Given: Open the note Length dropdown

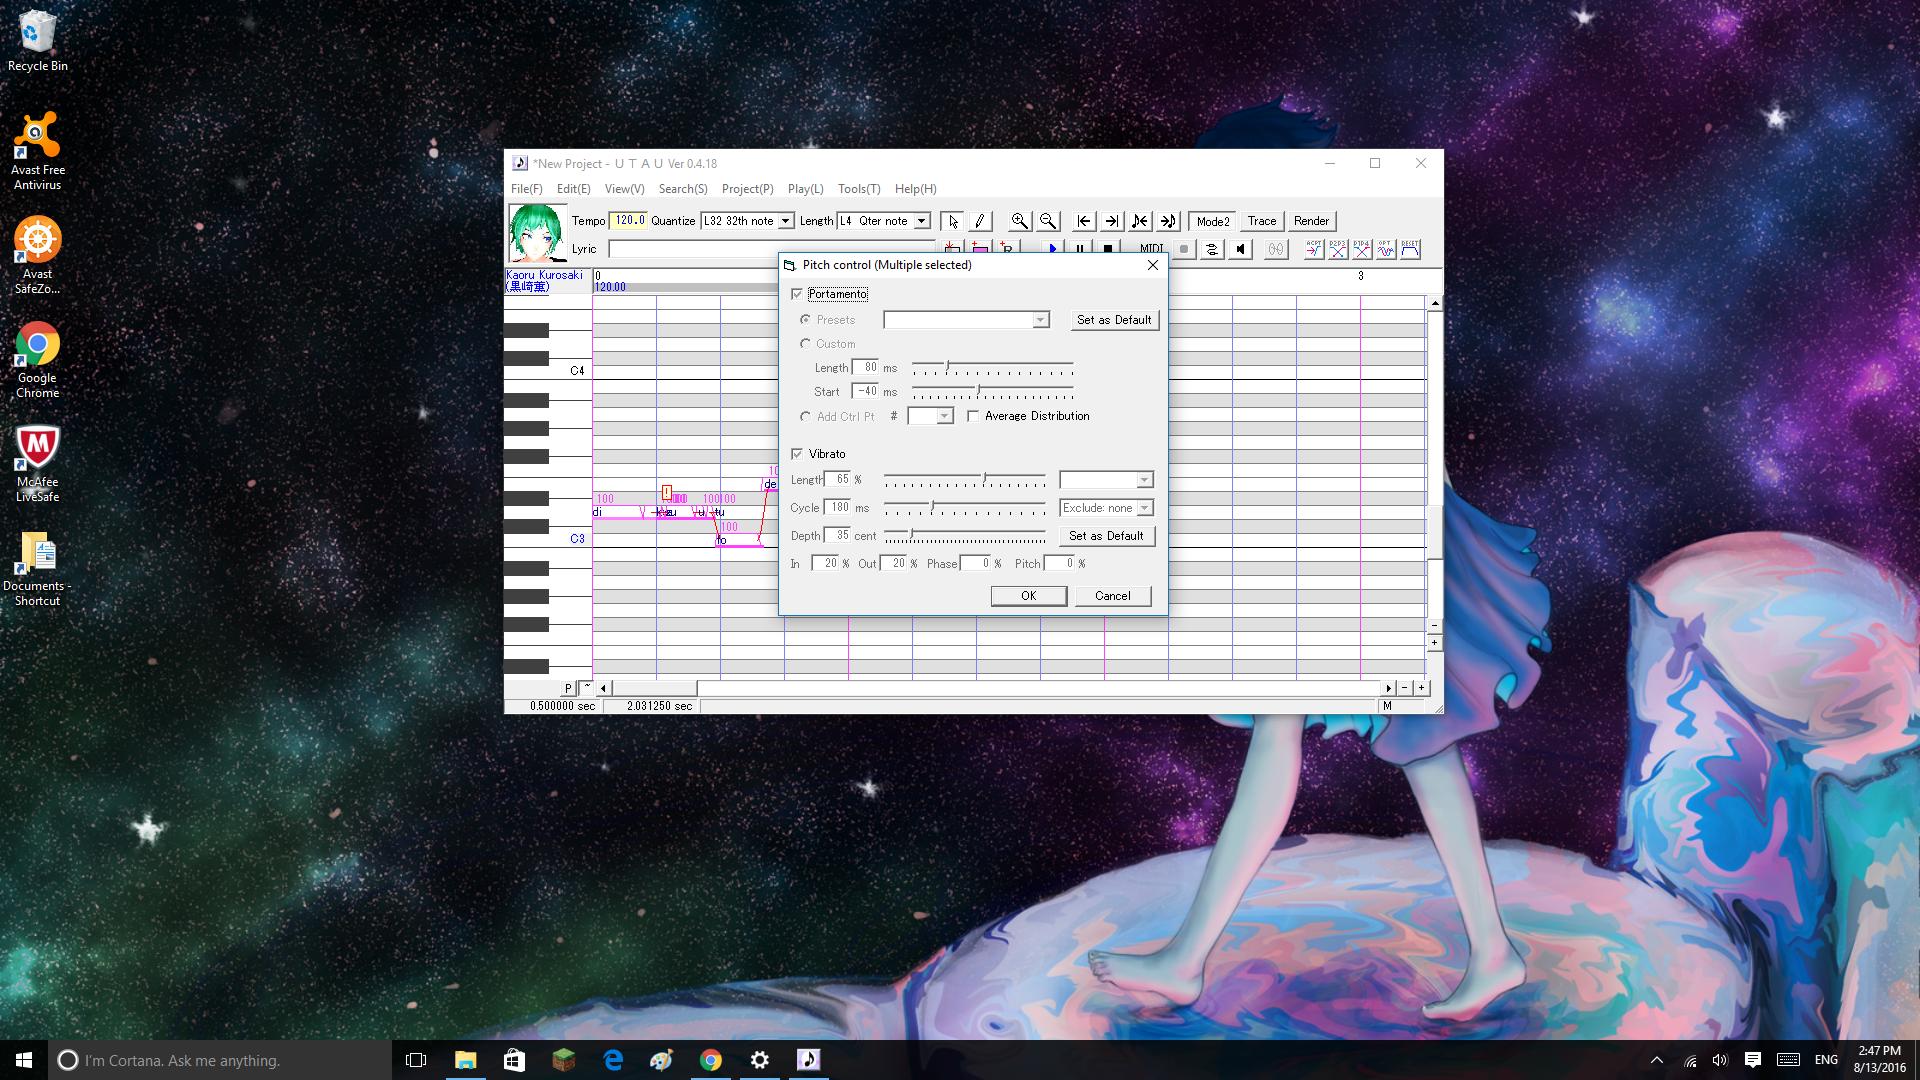Looking at the screenshot, I should (x=921, y=221).
